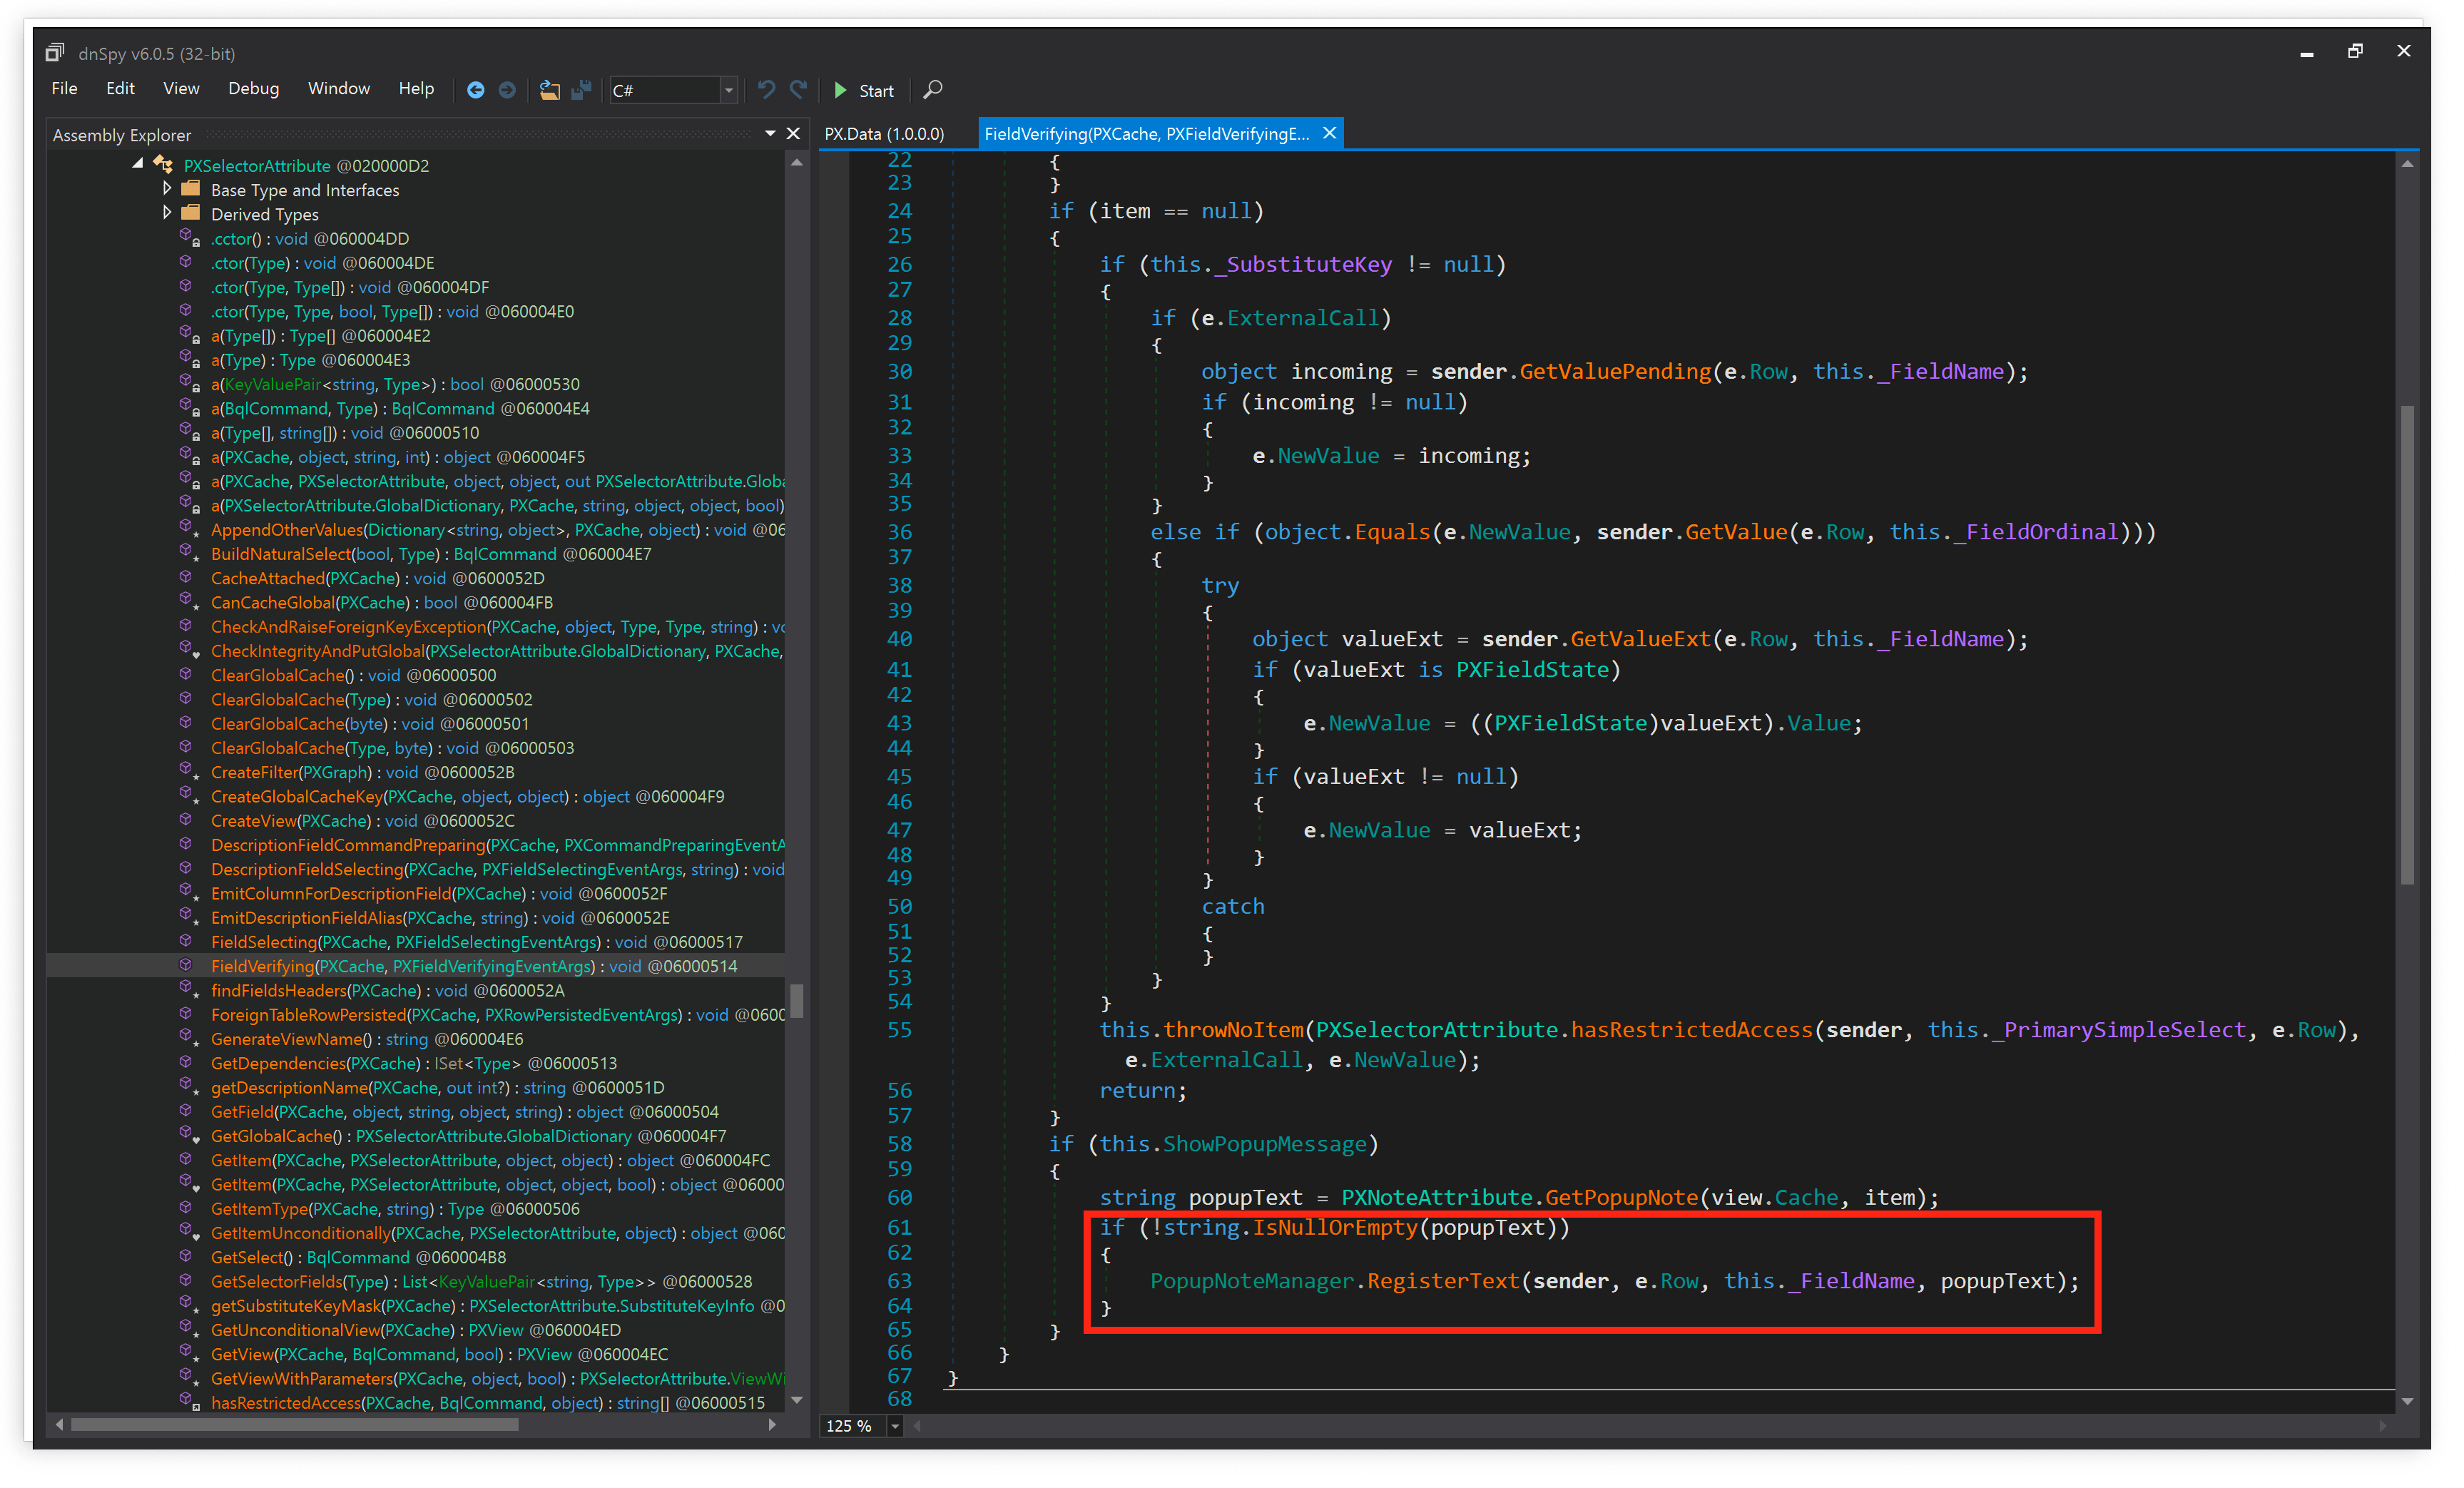The width and height of the screenshot is (2464, 1488).
Task: Open the View menu
Action: [181, 89]
